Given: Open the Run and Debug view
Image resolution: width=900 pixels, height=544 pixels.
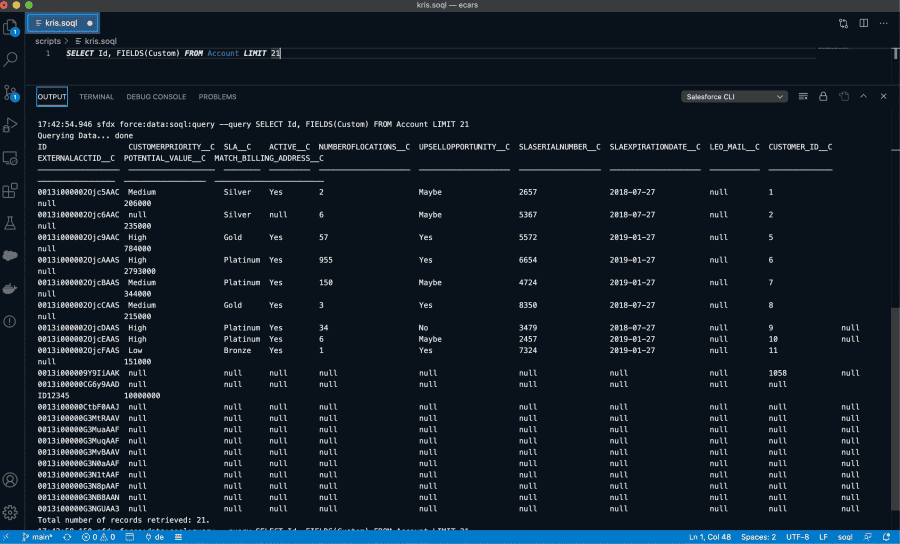Looking at the screenshot, I should pyautogui.click(x=10, y=125).
